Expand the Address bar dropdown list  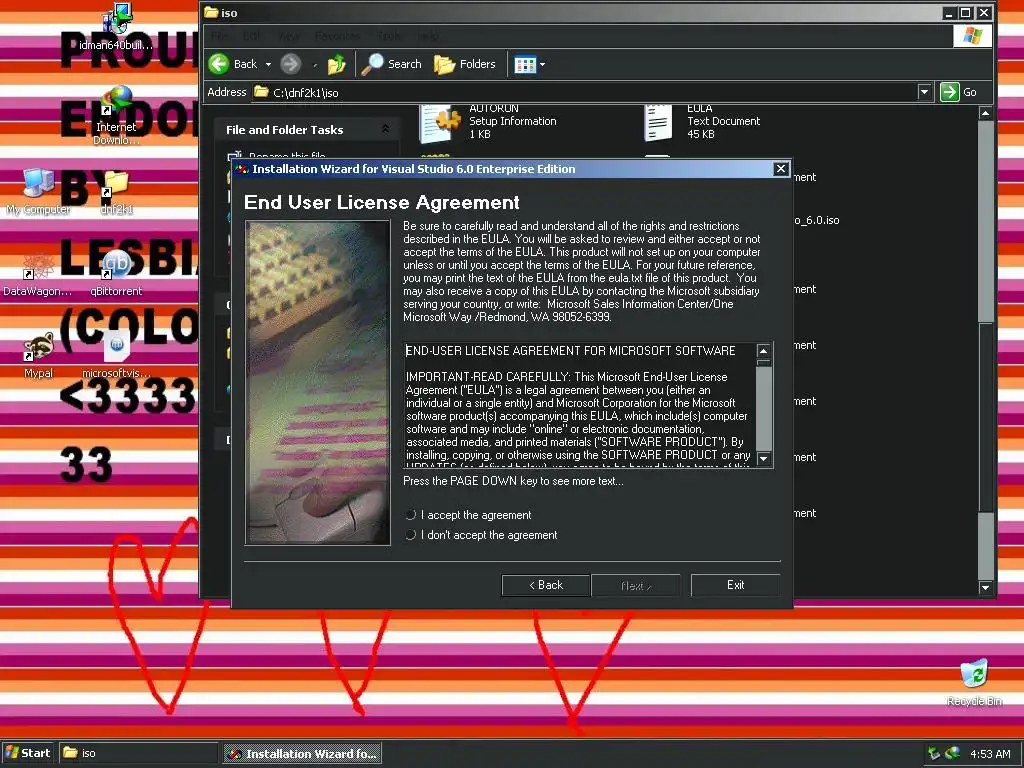tap(924, 92)
